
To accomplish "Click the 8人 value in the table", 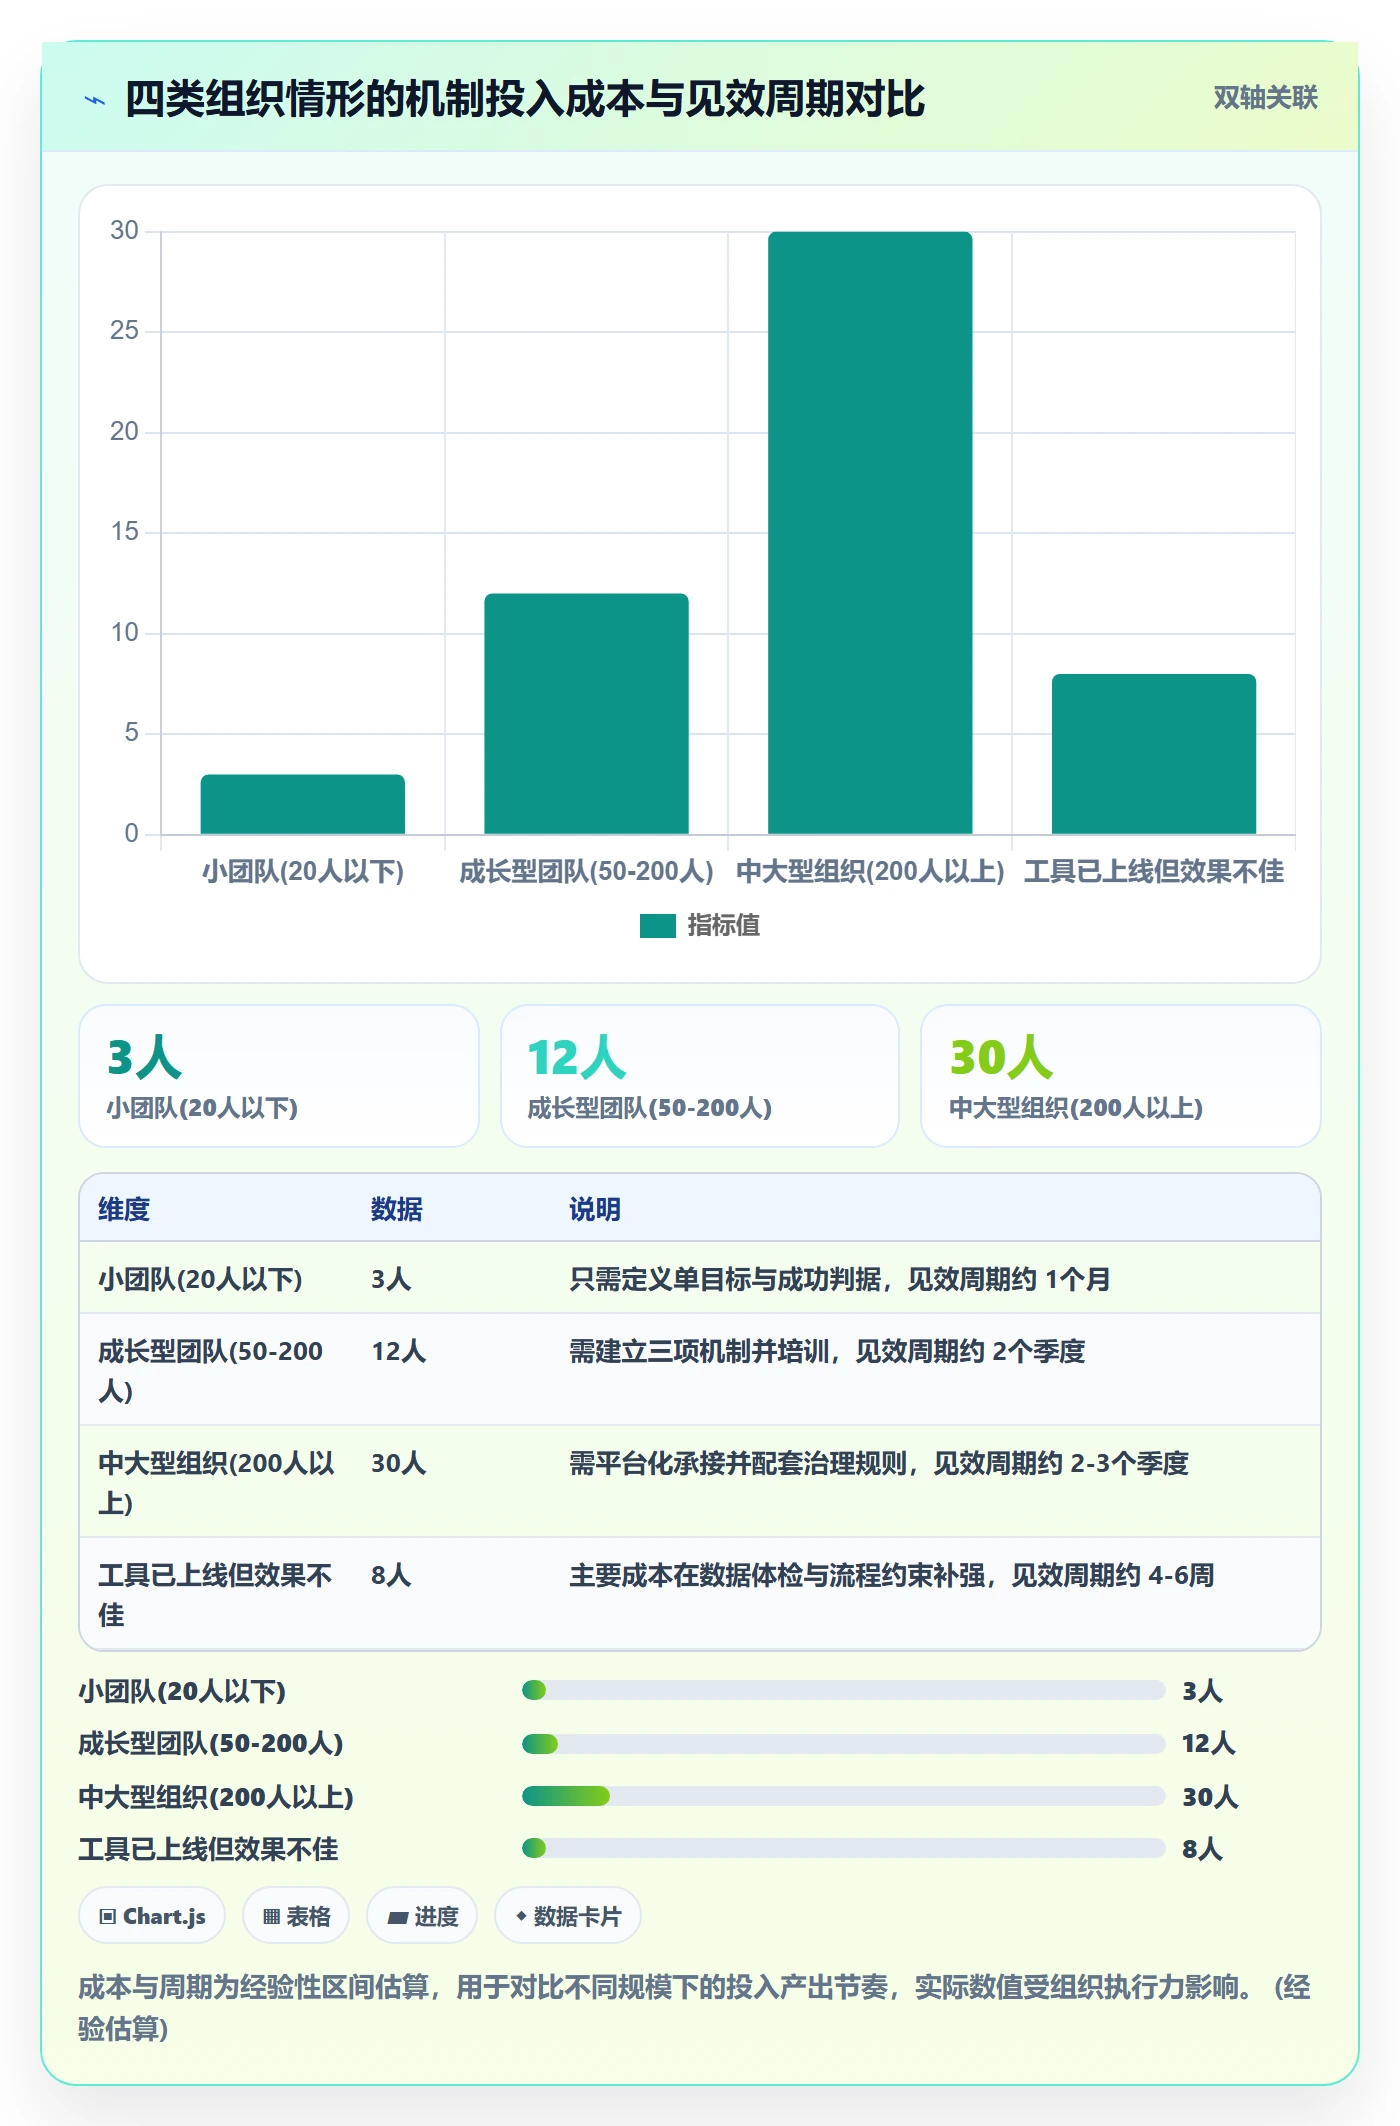I will point(391,1575).
